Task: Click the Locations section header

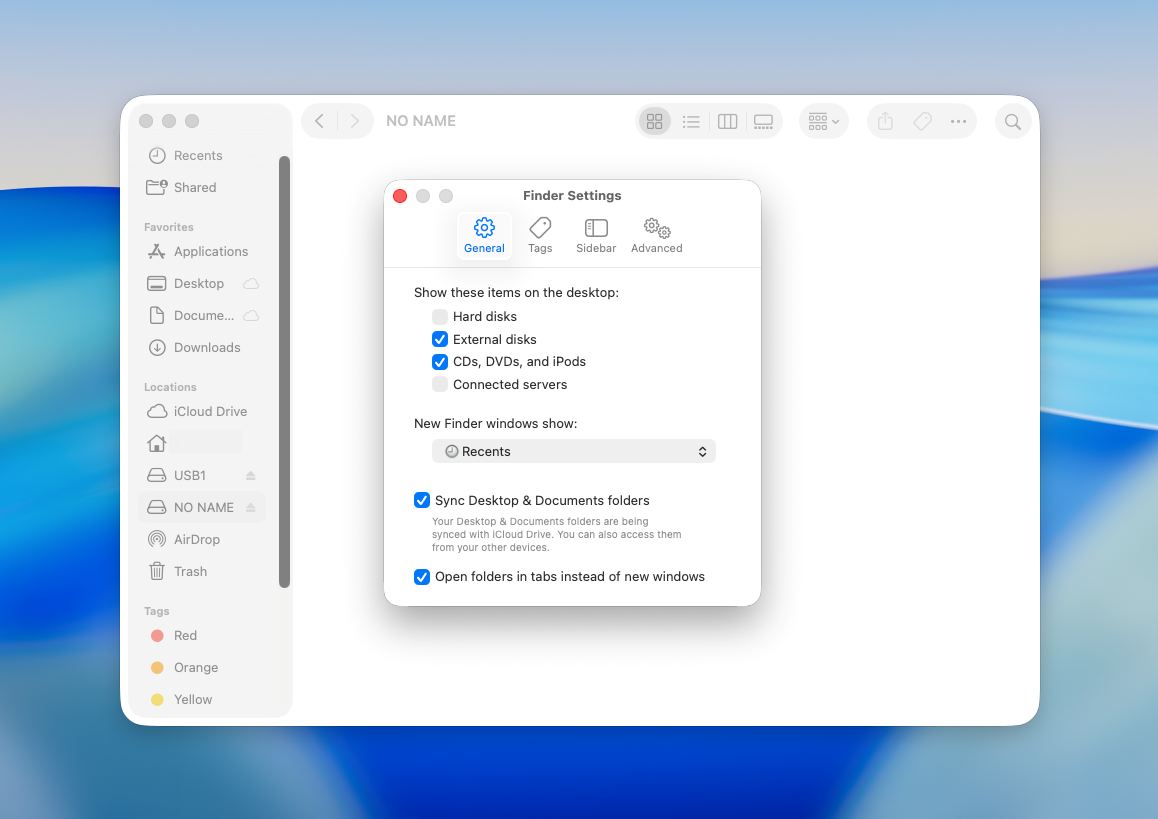Action: [170, 387]
